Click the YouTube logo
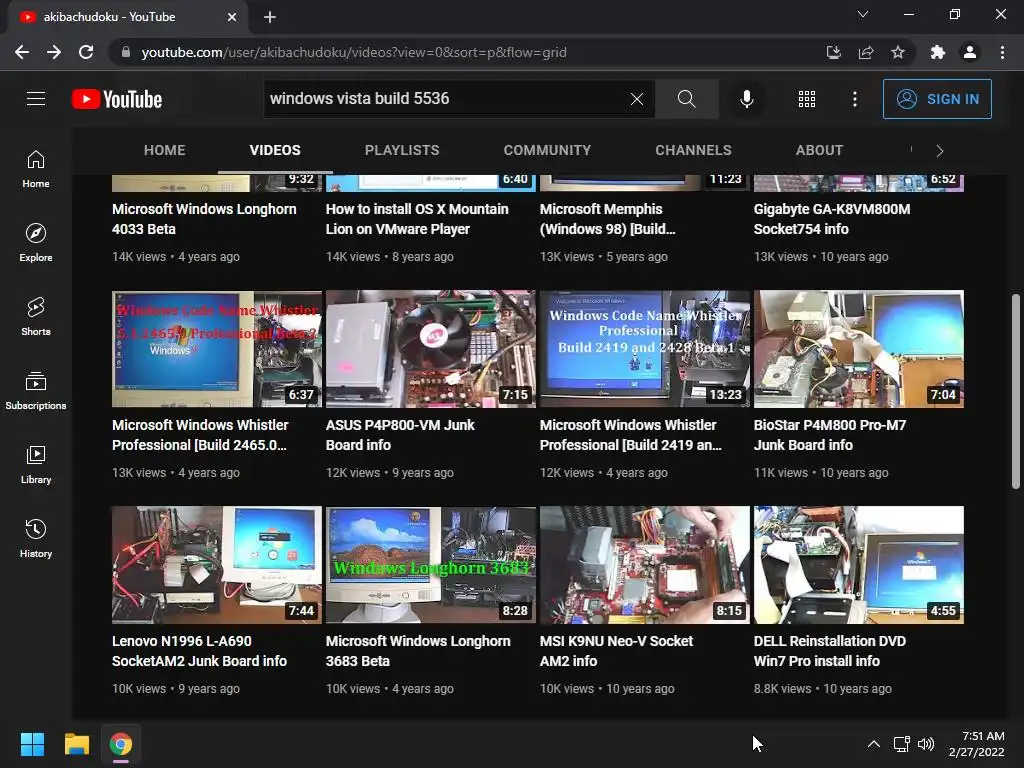The height and width of the screenshot is (768, 1024). click(117, 99)
